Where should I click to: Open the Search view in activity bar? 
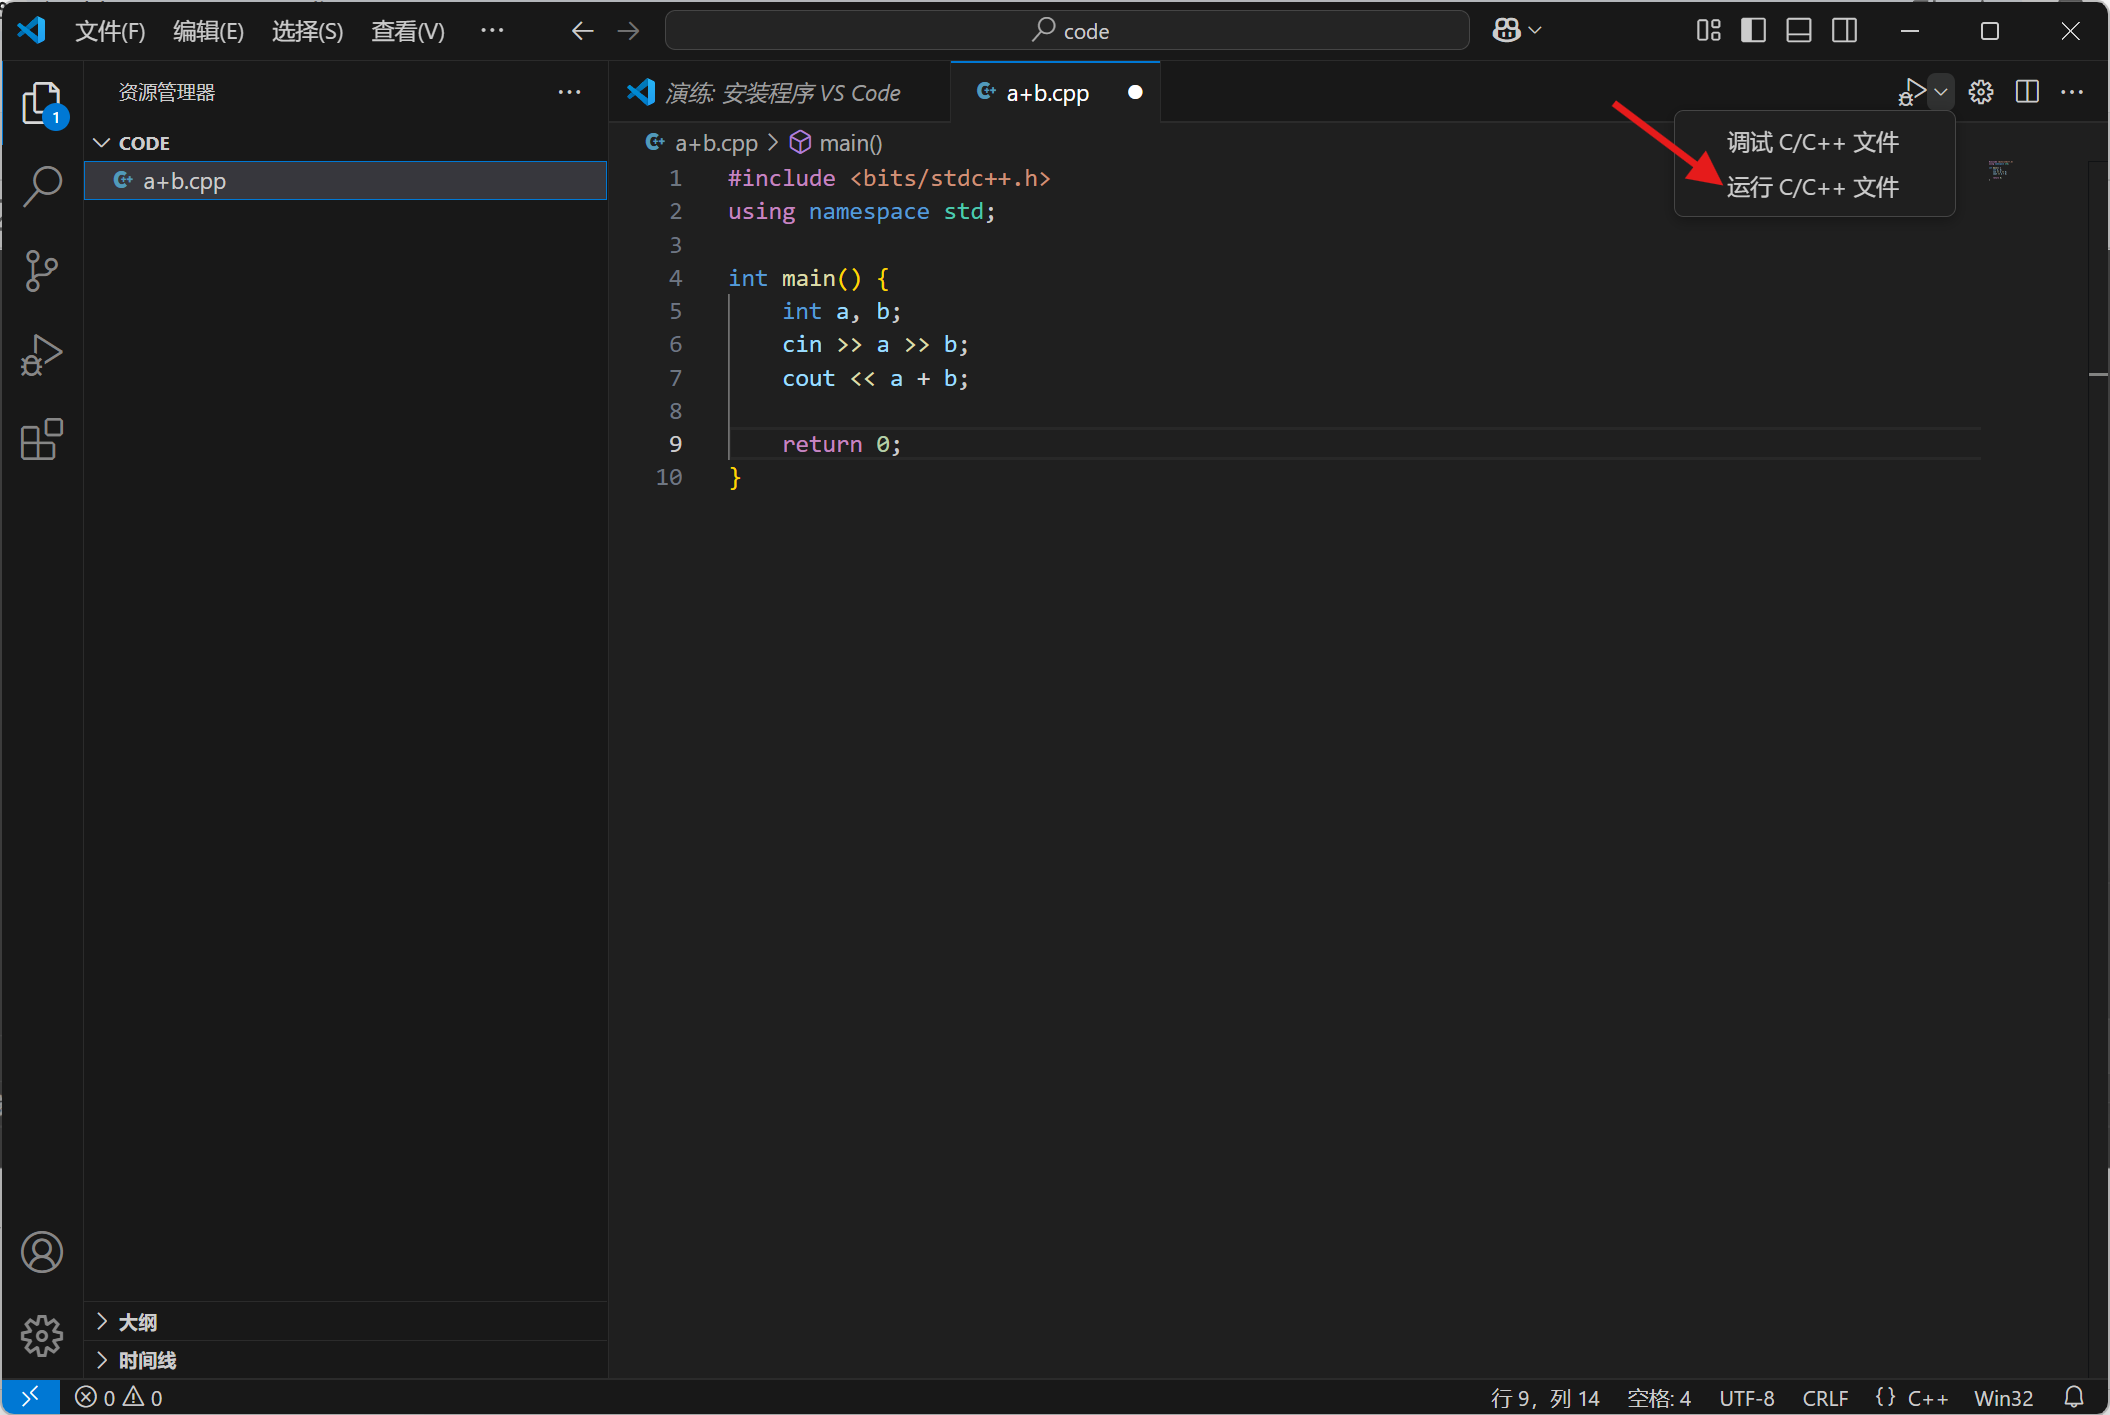click(42, 186)
